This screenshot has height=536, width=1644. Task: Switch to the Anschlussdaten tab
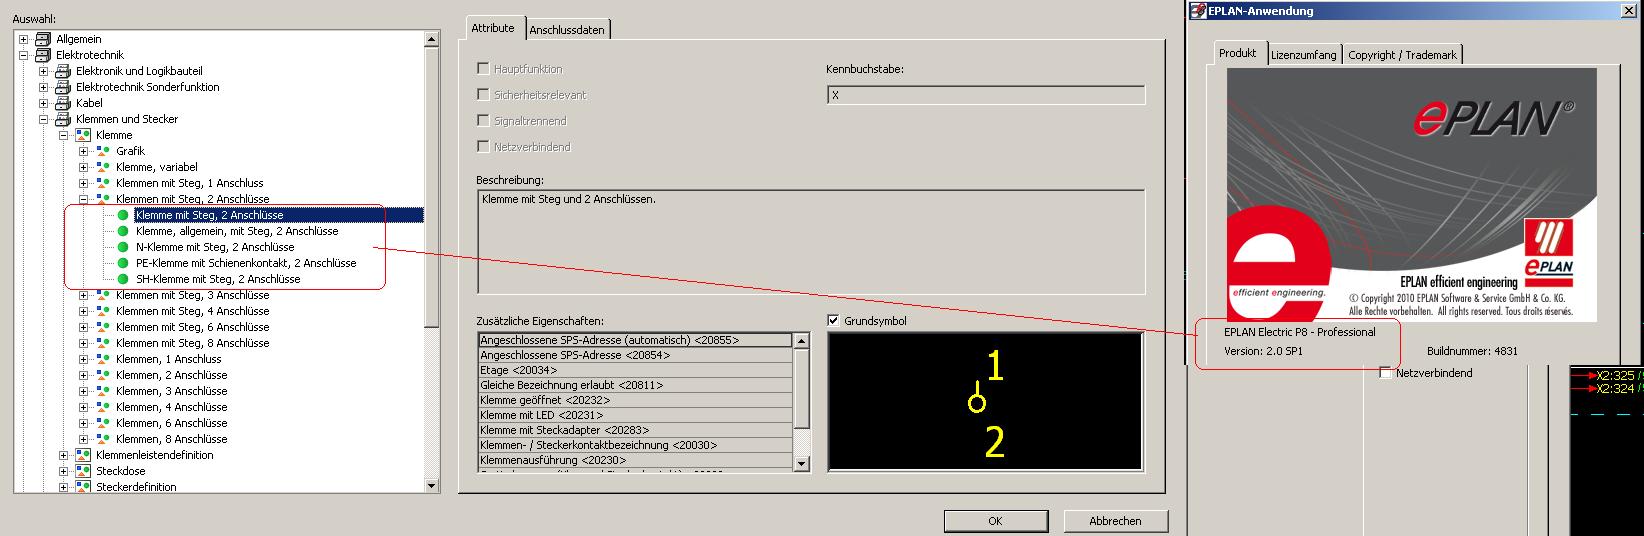[x=567, y=30]
